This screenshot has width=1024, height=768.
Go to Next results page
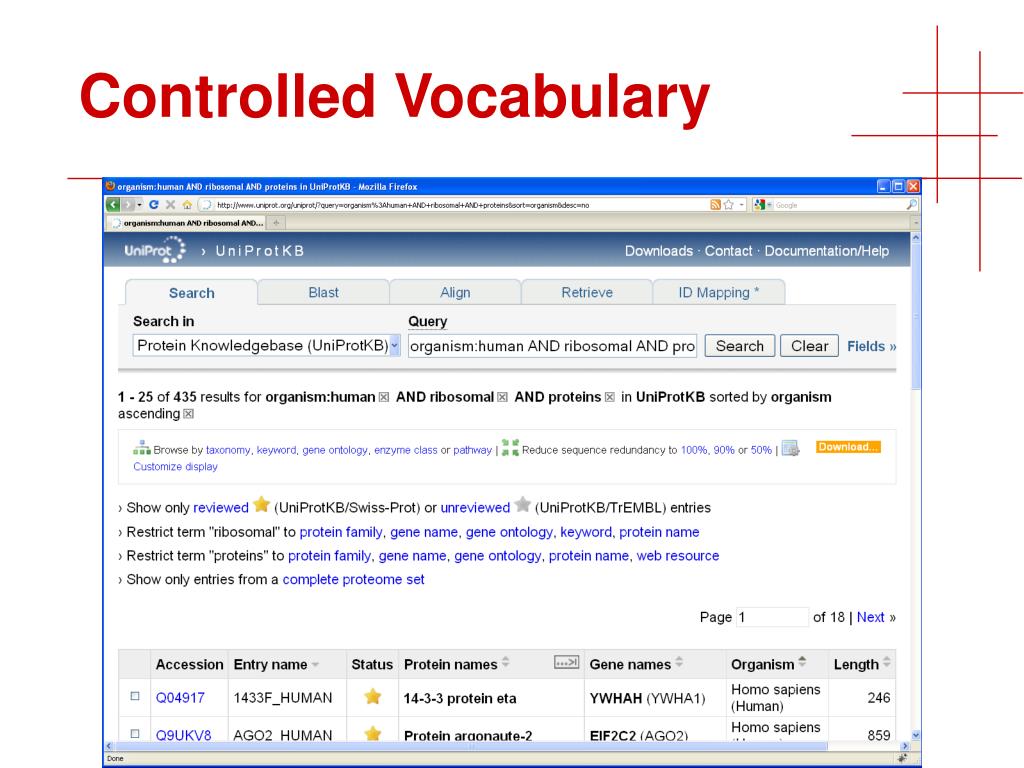[x=870, y=617]
